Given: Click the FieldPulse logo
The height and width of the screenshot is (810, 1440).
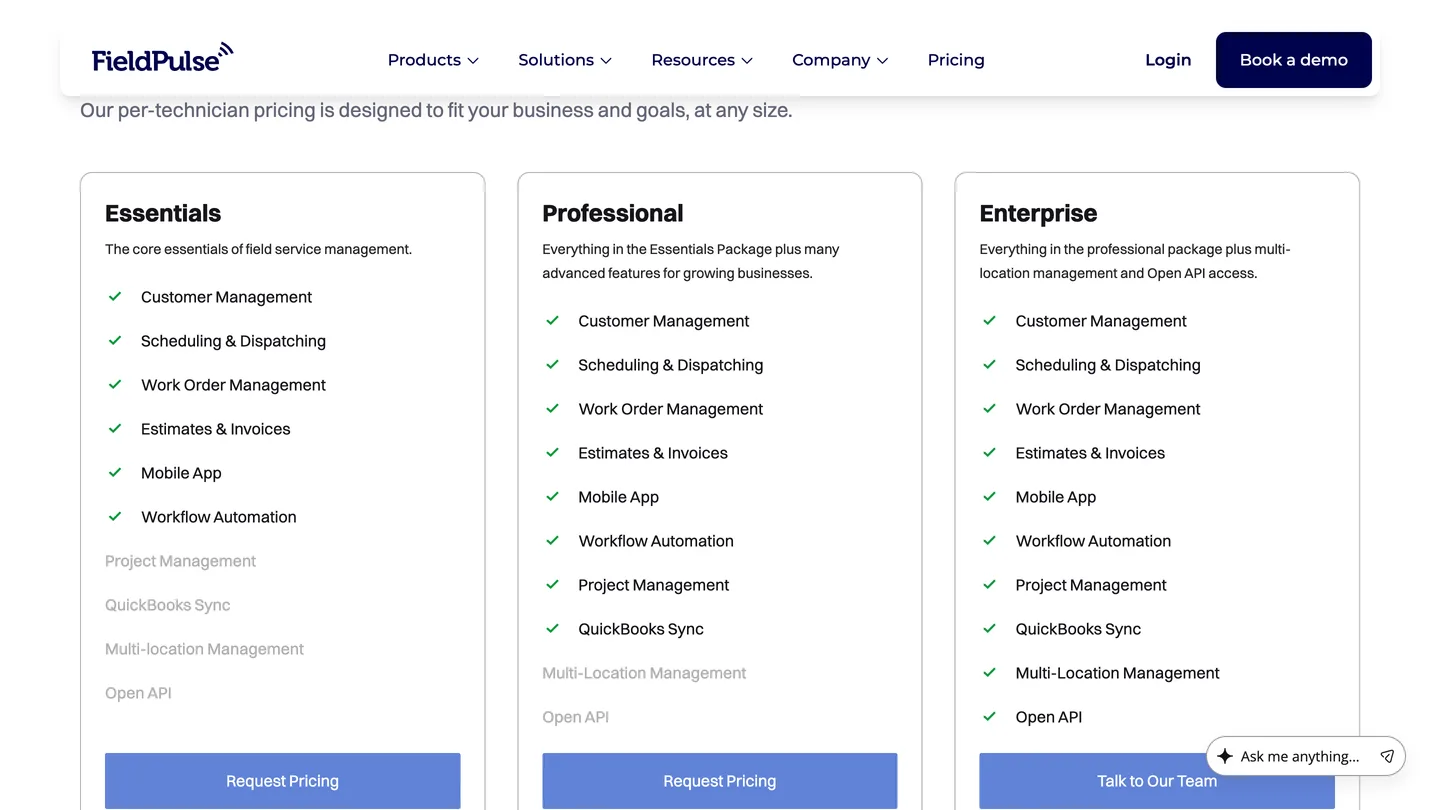Looking at the screenshot, I should 162,58.
